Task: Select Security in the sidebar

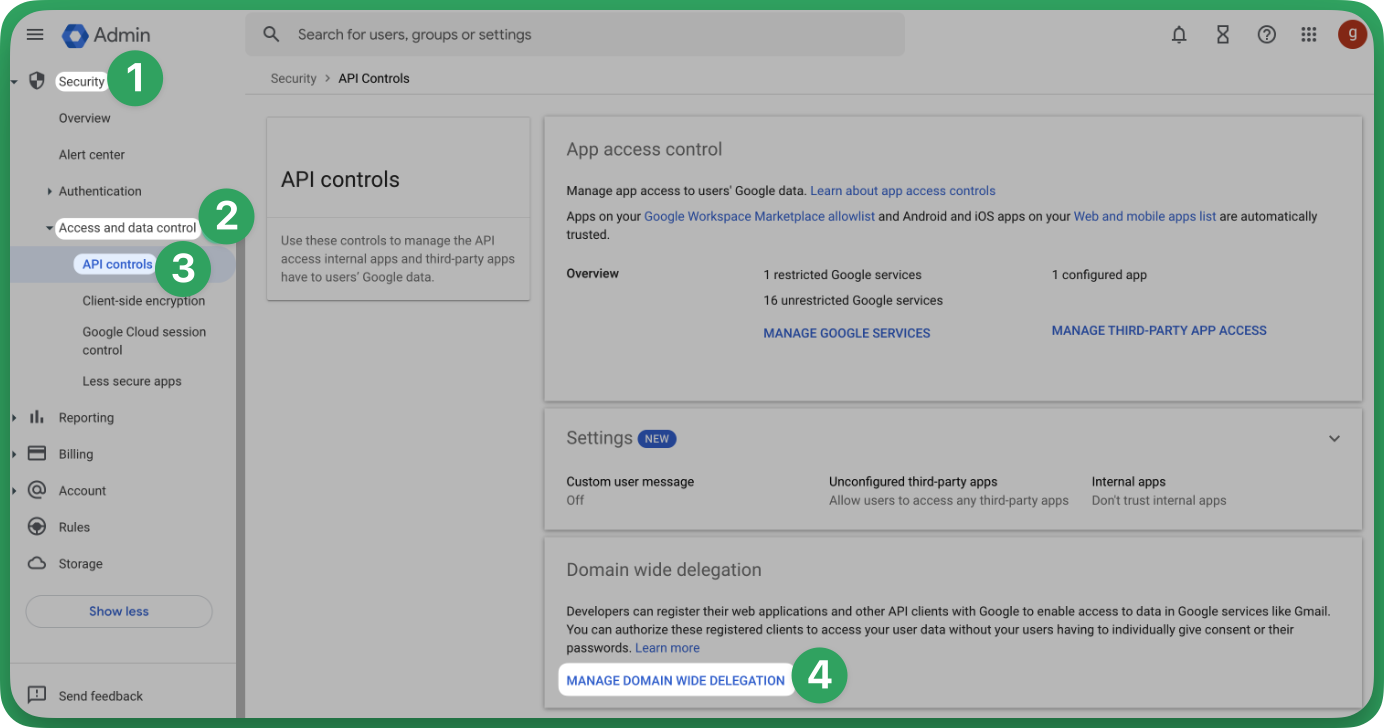Action: click(x=81, y=82)
